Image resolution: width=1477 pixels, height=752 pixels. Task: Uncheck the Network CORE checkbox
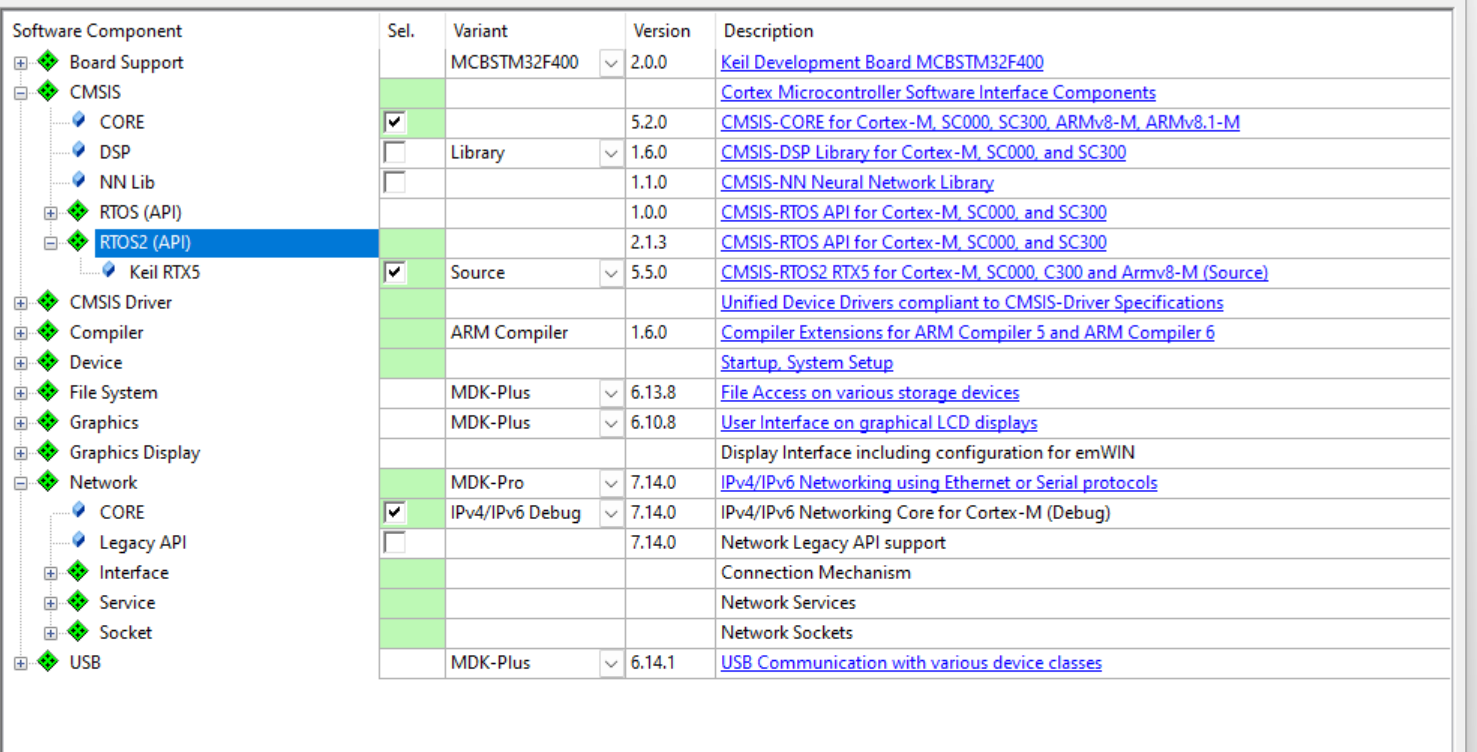(x=396, y=512)
